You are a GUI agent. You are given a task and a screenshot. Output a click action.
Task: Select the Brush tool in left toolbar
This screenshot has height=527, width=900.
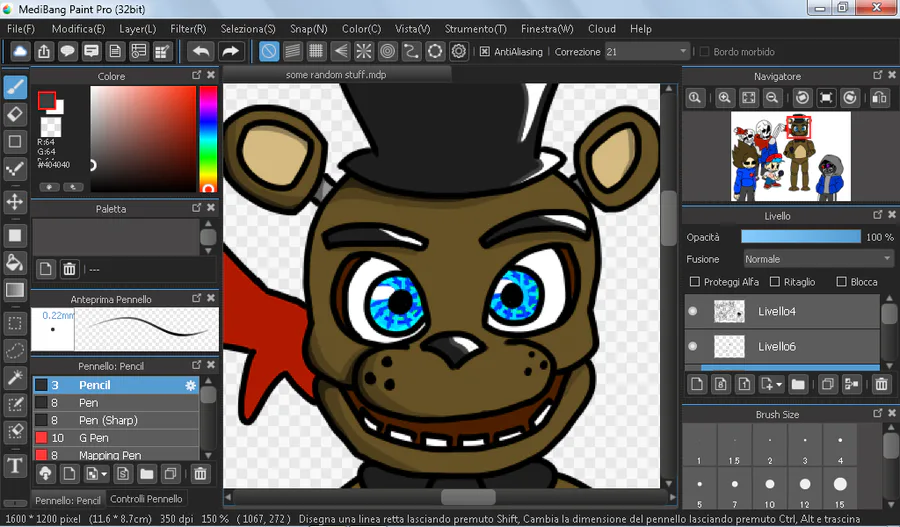coord(15,87)
